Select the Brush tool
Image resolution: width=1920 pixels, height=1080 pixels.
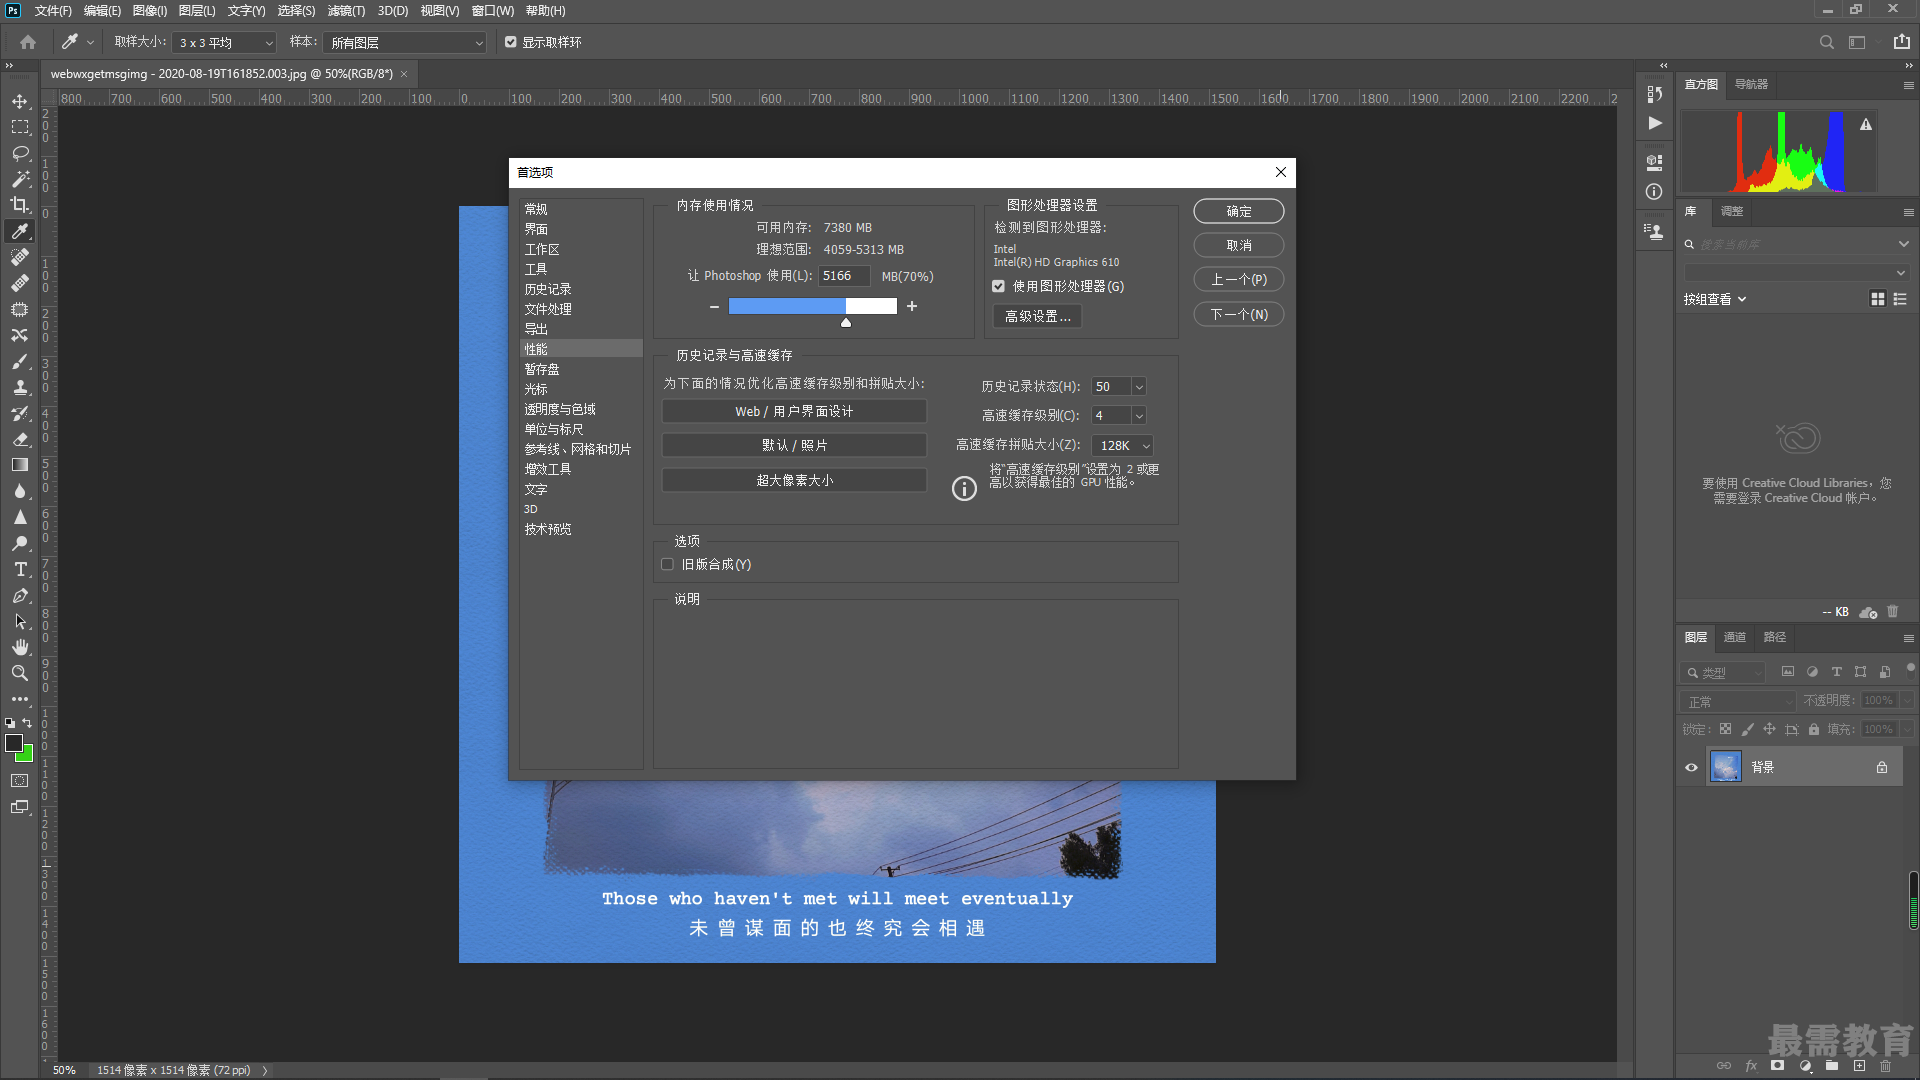[19, 361]
